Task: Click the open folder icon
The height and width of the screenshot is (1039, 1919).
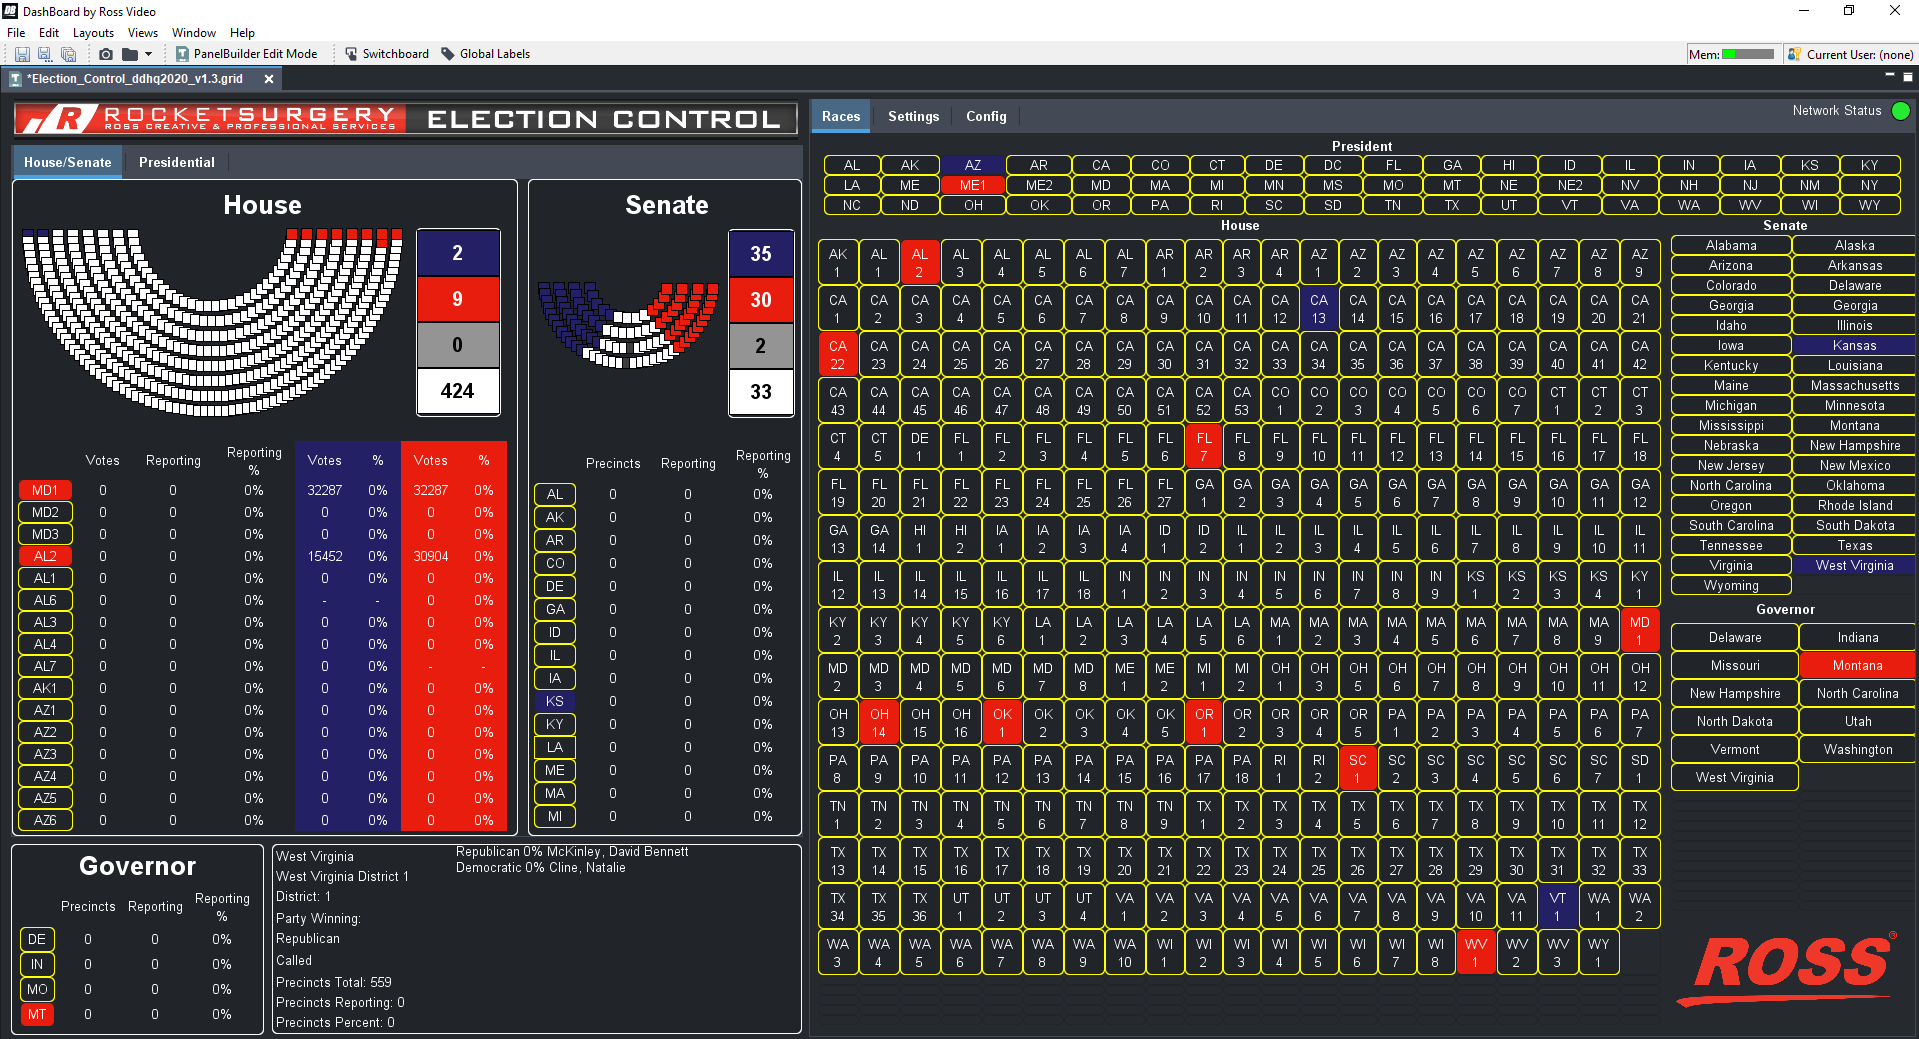Action: (x=130, y=54)
